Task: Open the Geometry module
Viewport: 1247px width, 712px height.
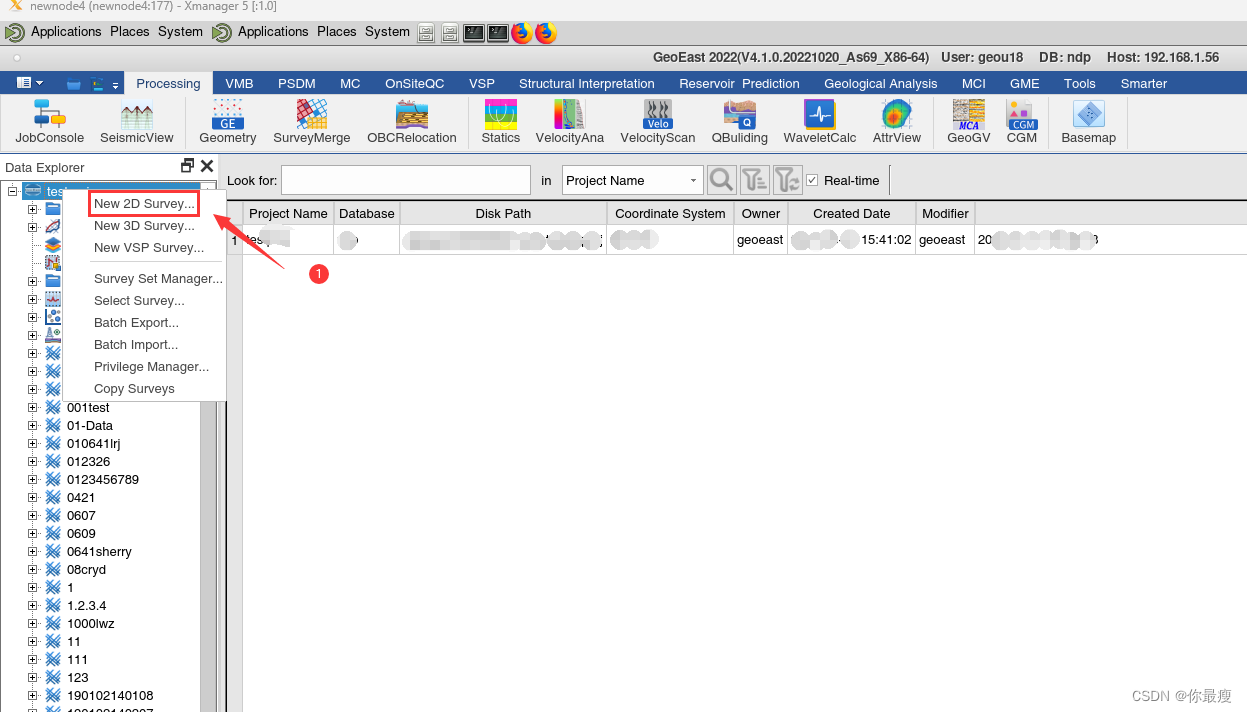Action: click(x=228, y=122)
